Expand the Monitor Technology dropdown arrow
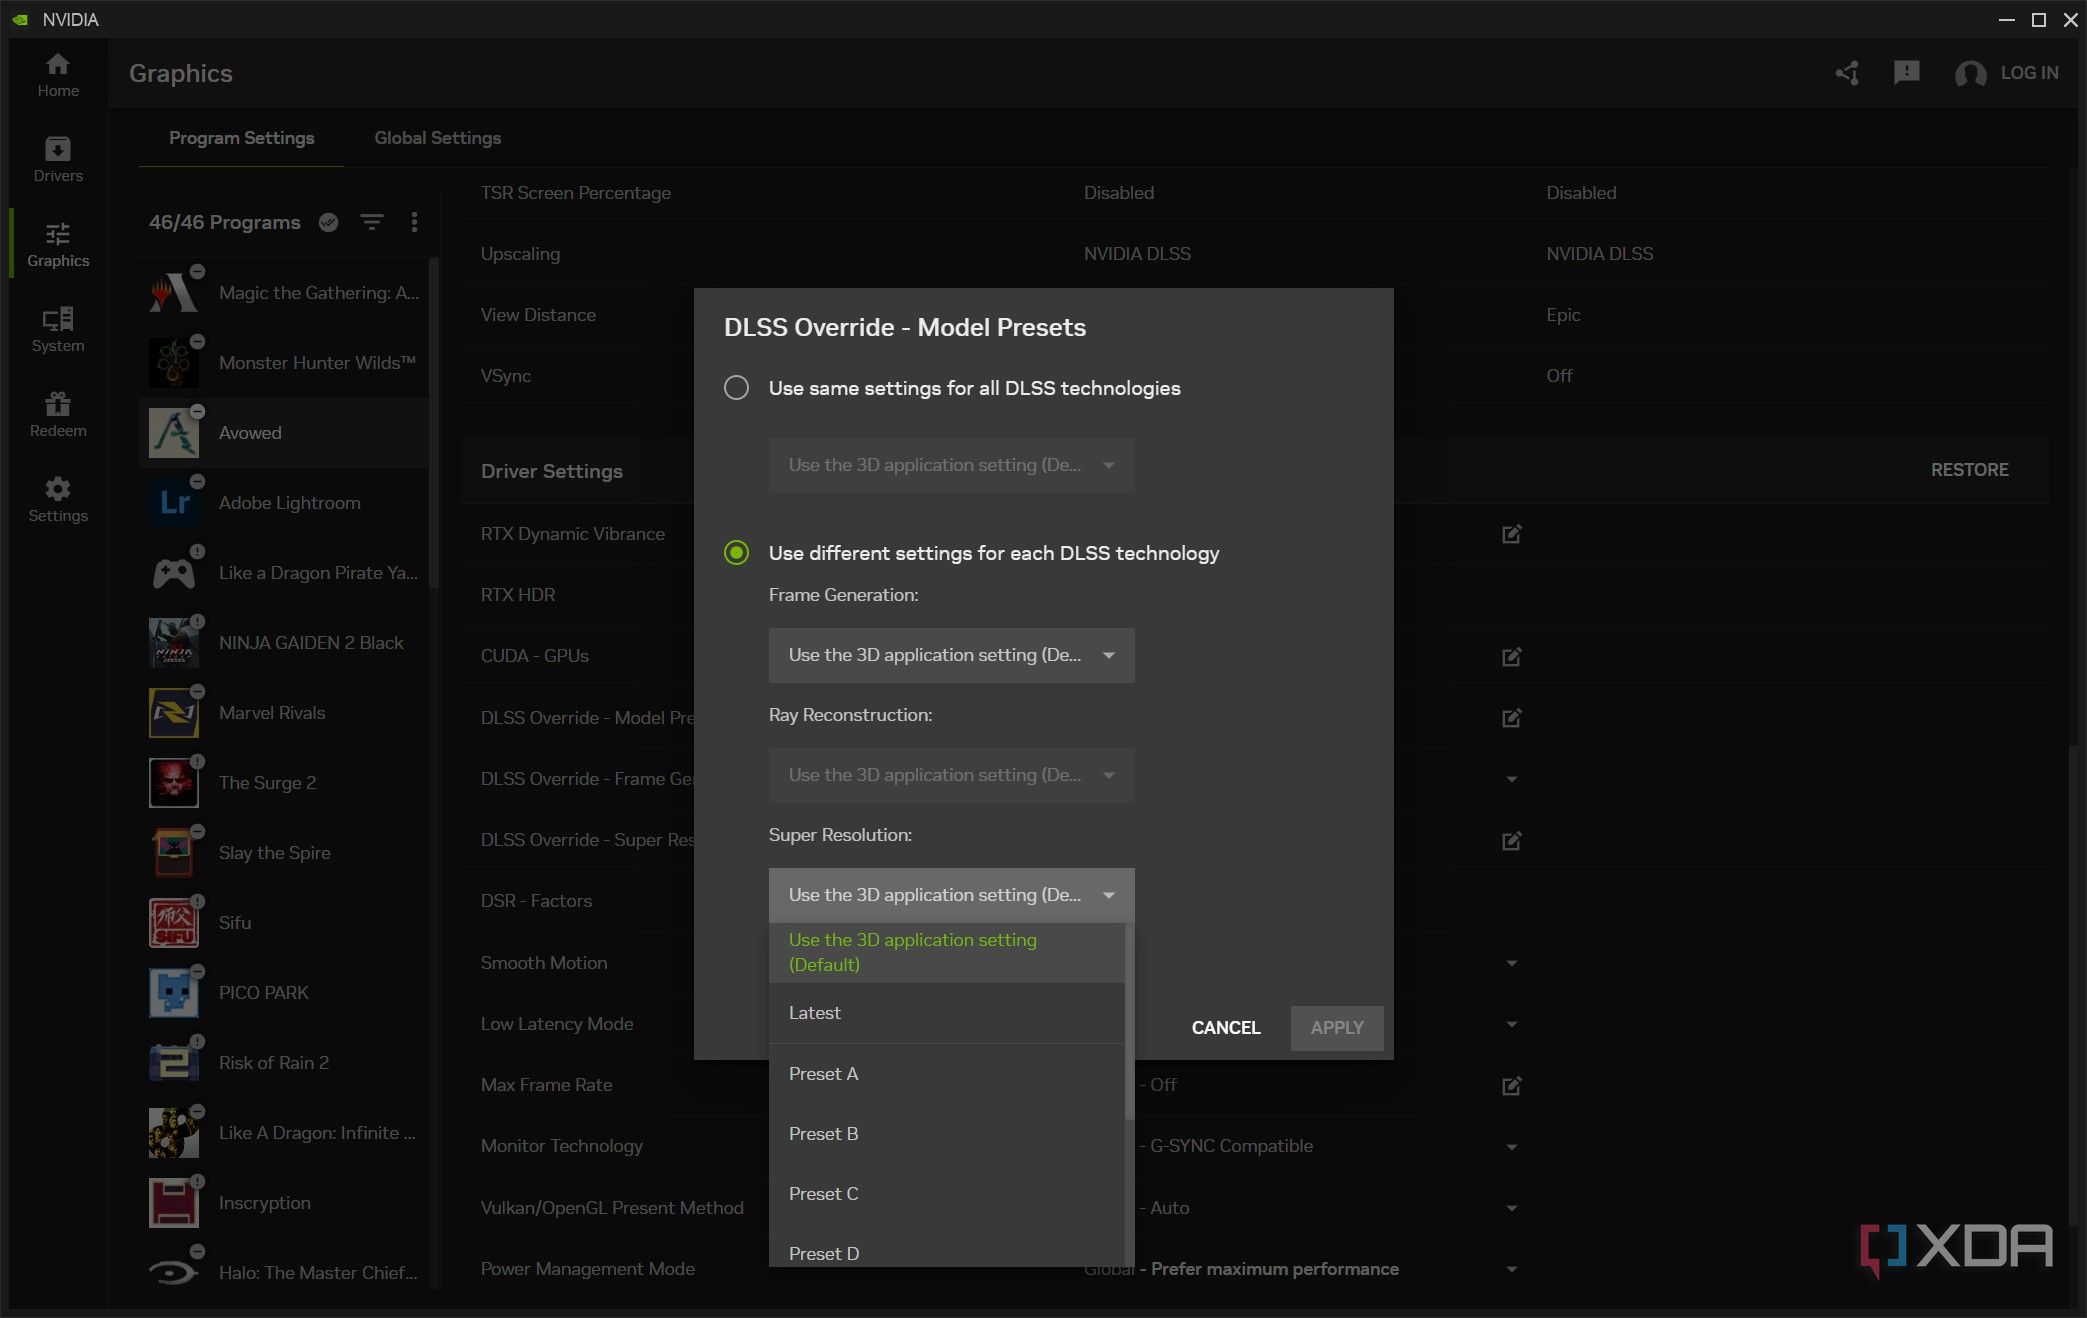This screenshot has width=2087, height=1318. pyautogui.click(x=1511, y=1147)
